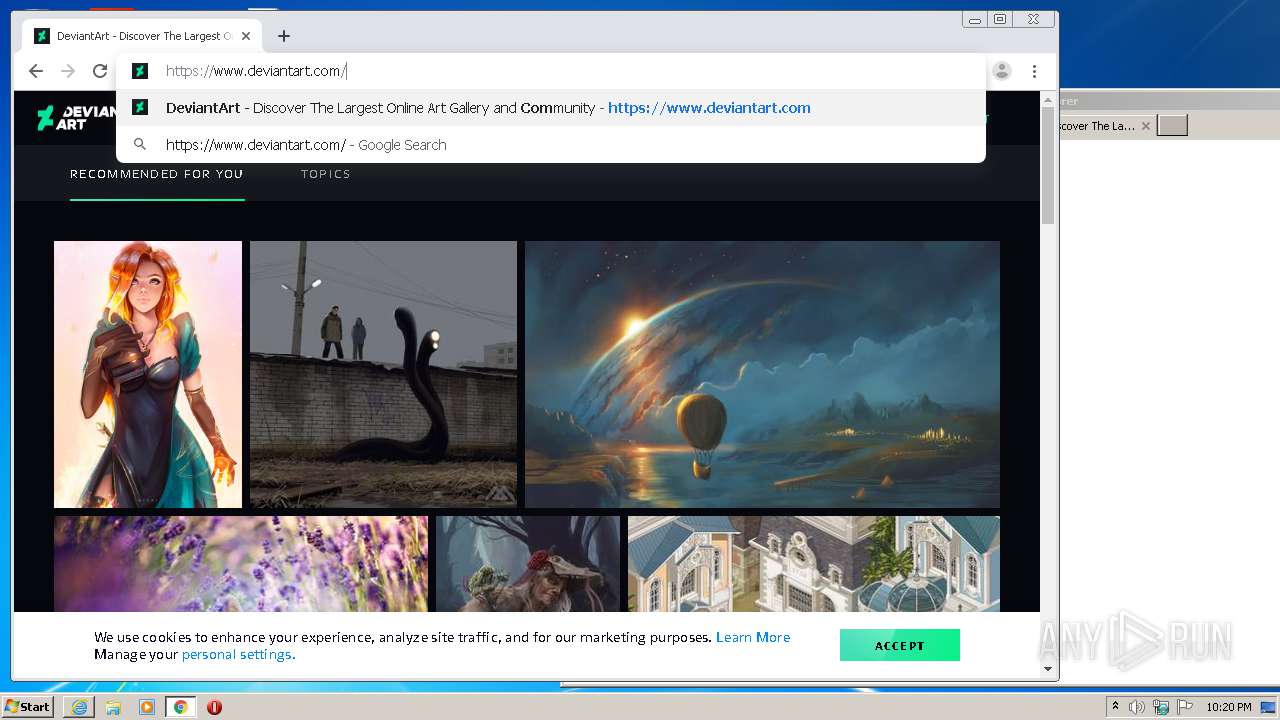Open the Chrome profile avatar
This screenshot has width=1280, height=720.
[x=1002, y=71]
